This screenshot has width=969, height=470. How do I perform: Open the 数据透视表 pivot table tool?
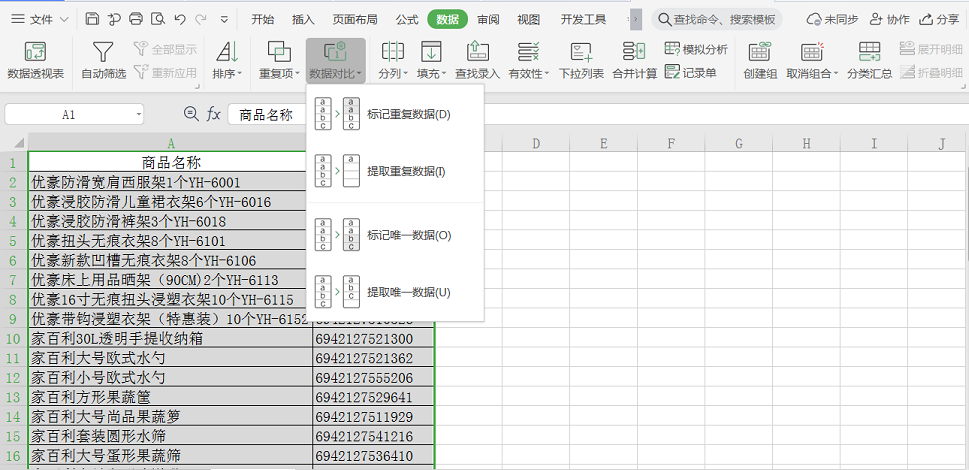coord(35,61)
